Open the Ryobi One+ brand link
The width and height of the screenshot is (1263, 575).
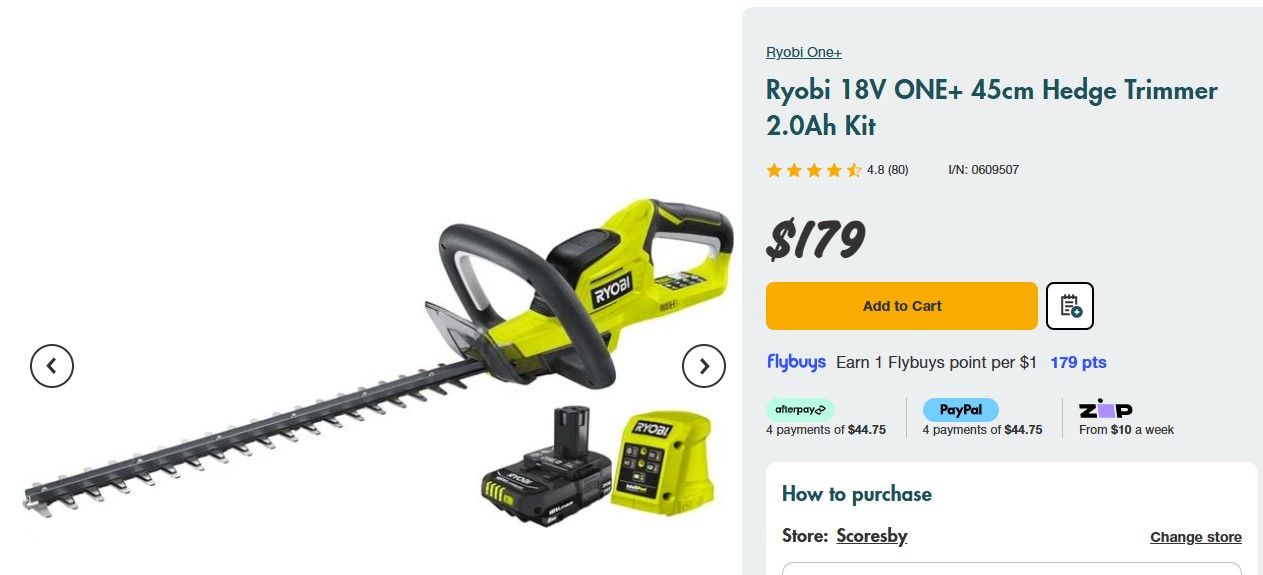coord(804,52)
